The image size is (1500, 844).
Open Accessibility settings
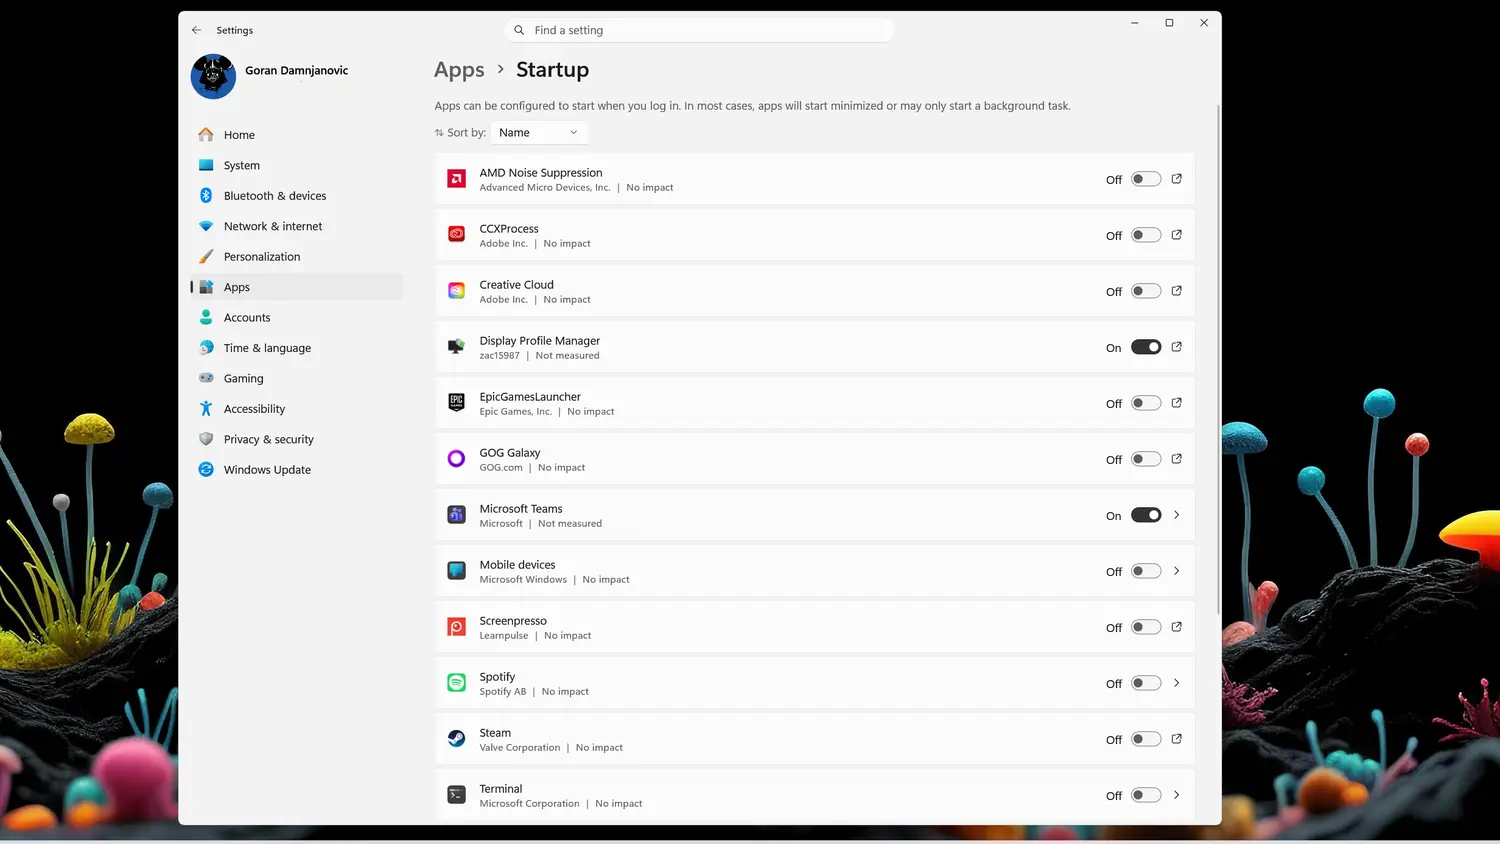[x=297, y=409]
